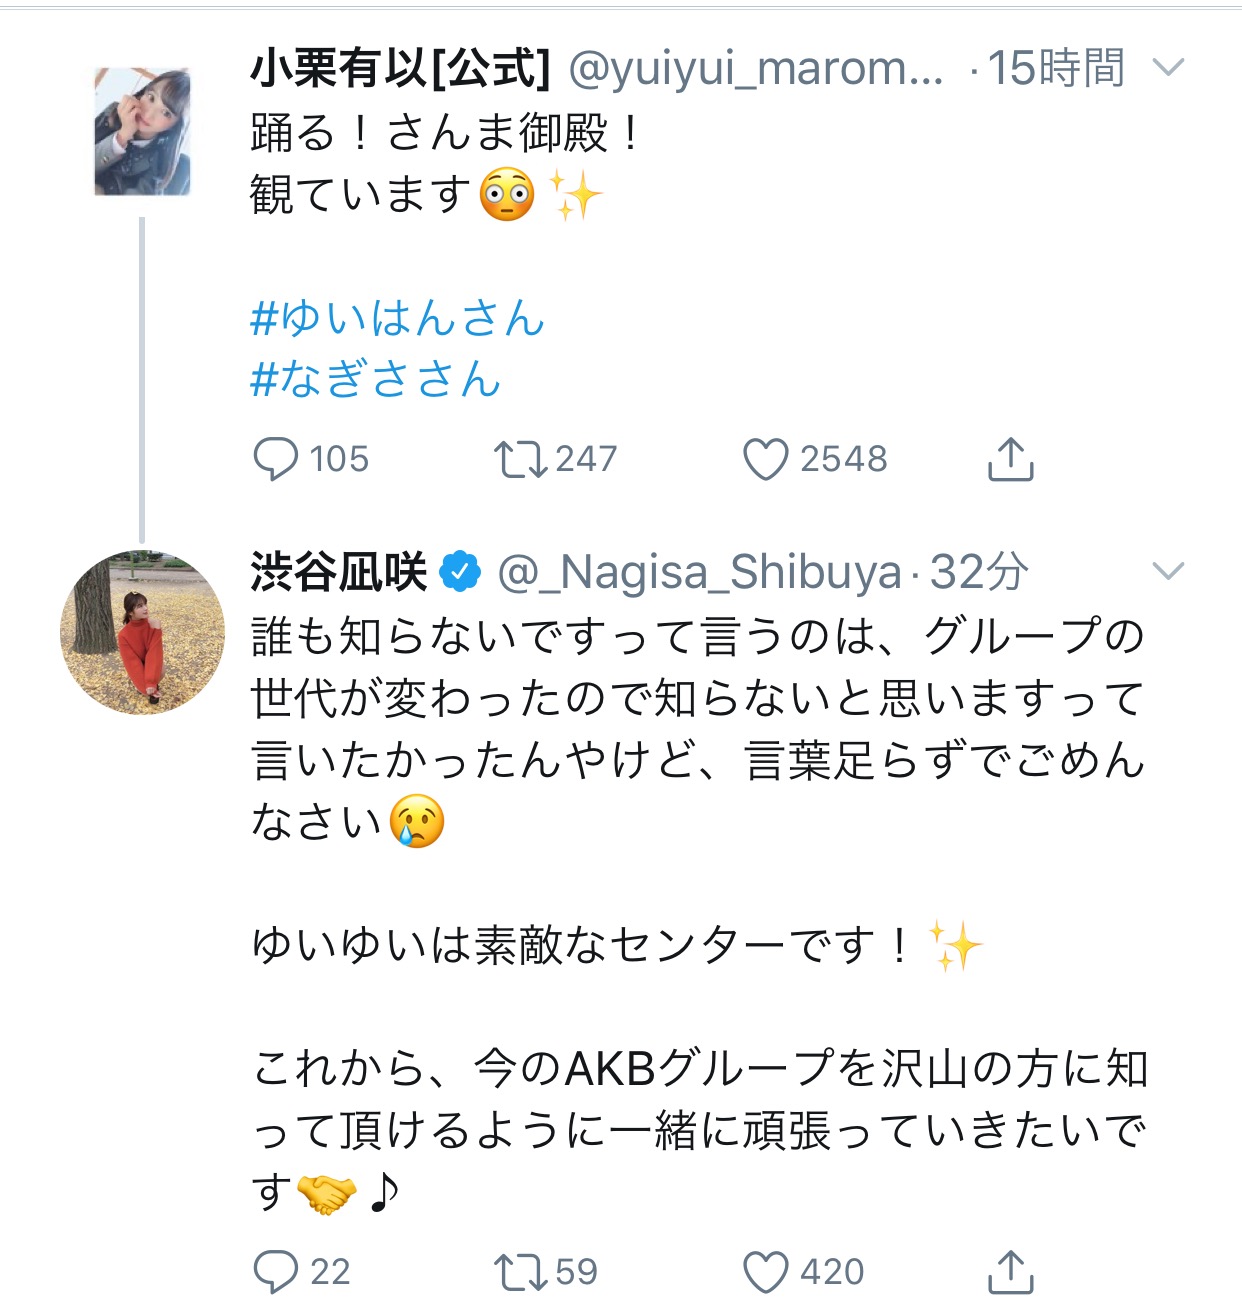1242x1313 pixels.
Task: Open the @yuiyui_marom handle
Action: (755, 68)
